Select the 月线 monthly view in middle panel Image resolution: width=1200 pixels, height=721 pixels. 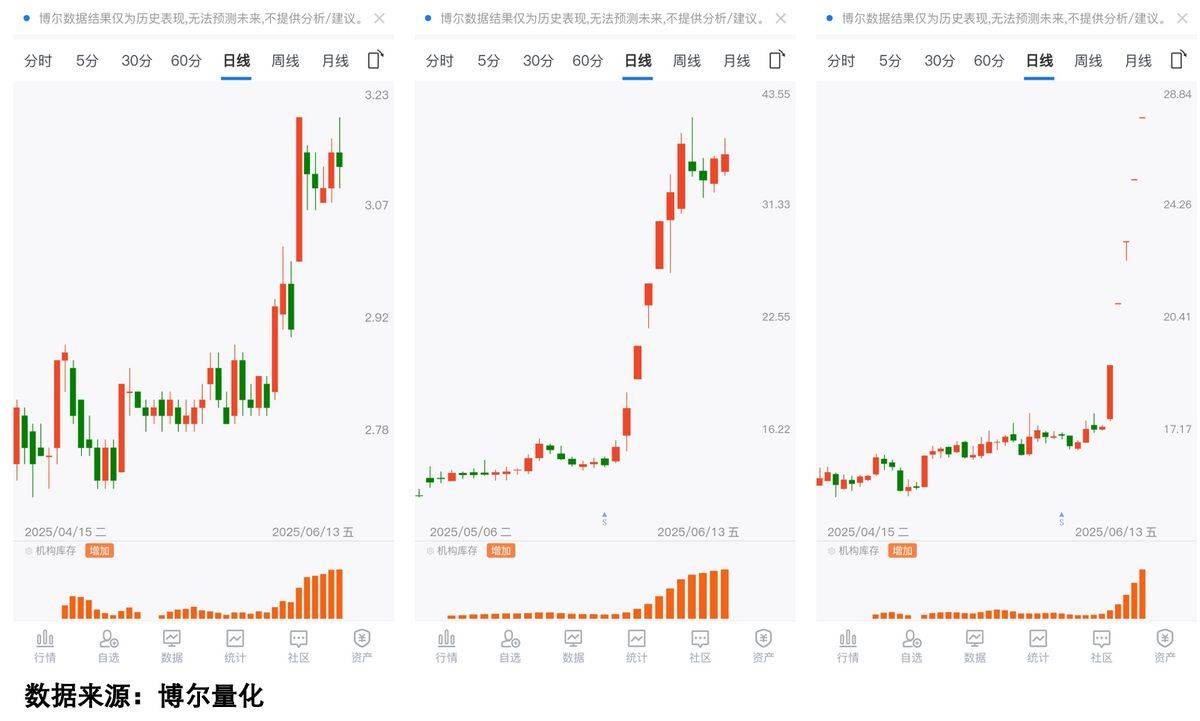point(736,60)
